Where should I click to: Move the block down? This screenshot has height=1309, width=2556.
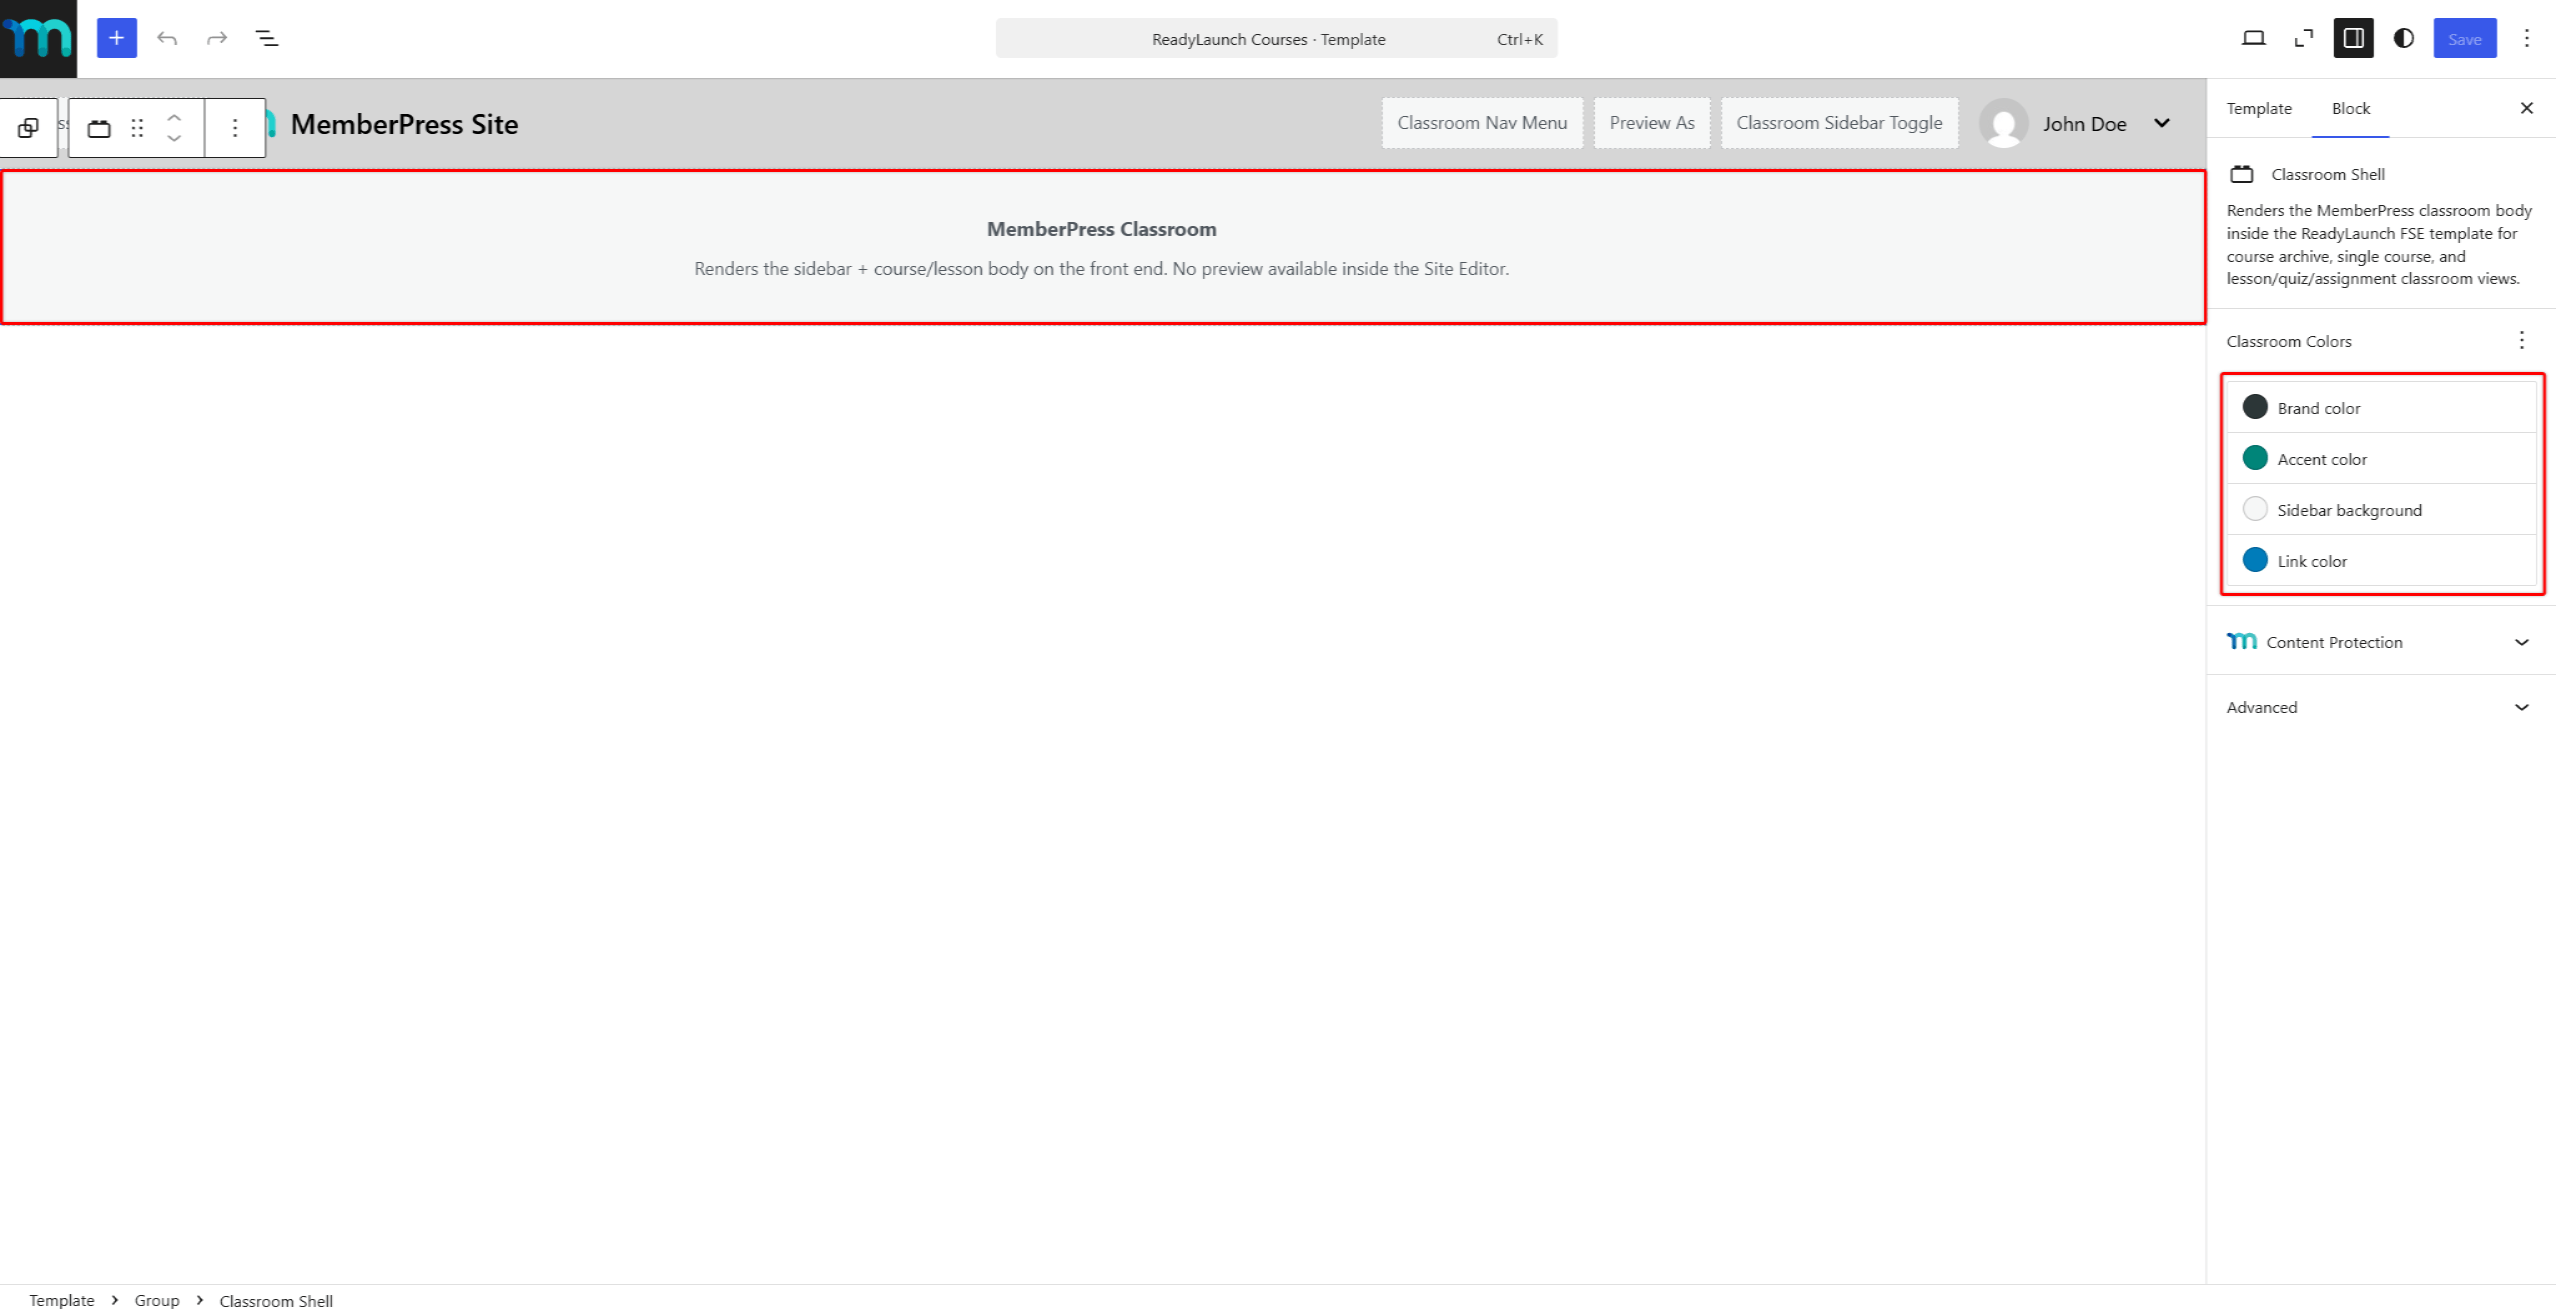pos(174,139)
